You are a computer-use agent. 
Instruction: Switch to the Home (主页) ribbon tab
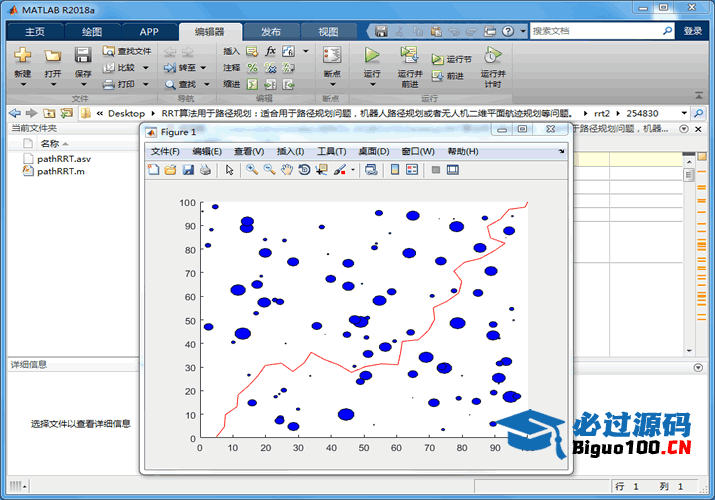(x=35, y=31)
